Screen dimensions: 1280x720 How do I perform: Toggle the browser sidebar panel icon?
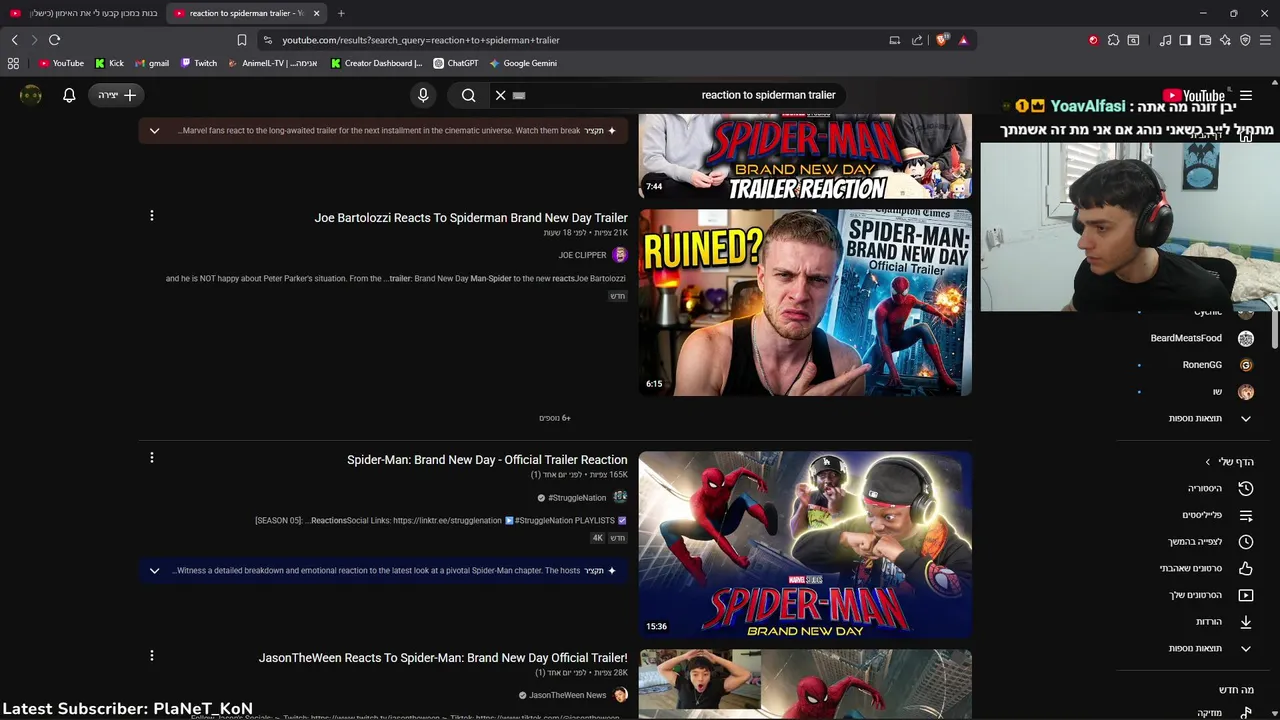pos(1185,40)
